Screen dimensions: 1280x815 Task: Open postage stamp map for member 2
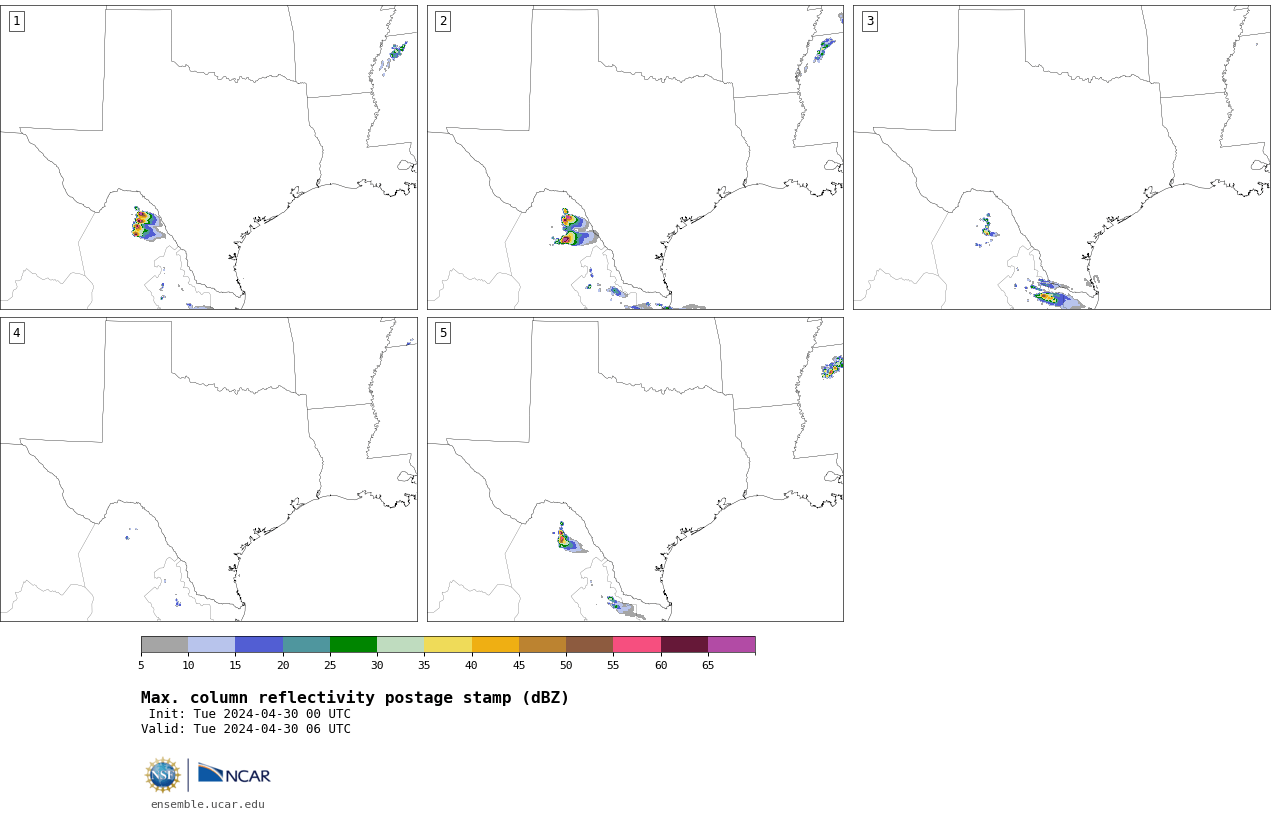tap(635, 157)
